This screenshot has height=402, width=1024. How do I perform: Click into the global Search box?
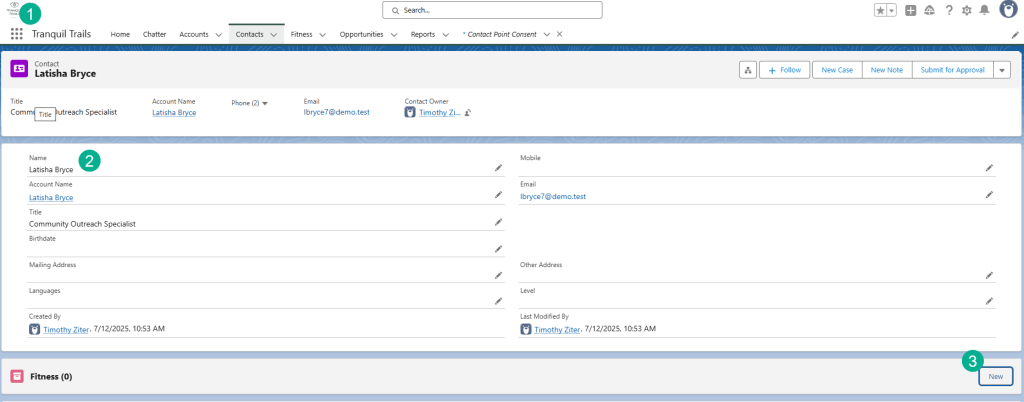[492, 10]
